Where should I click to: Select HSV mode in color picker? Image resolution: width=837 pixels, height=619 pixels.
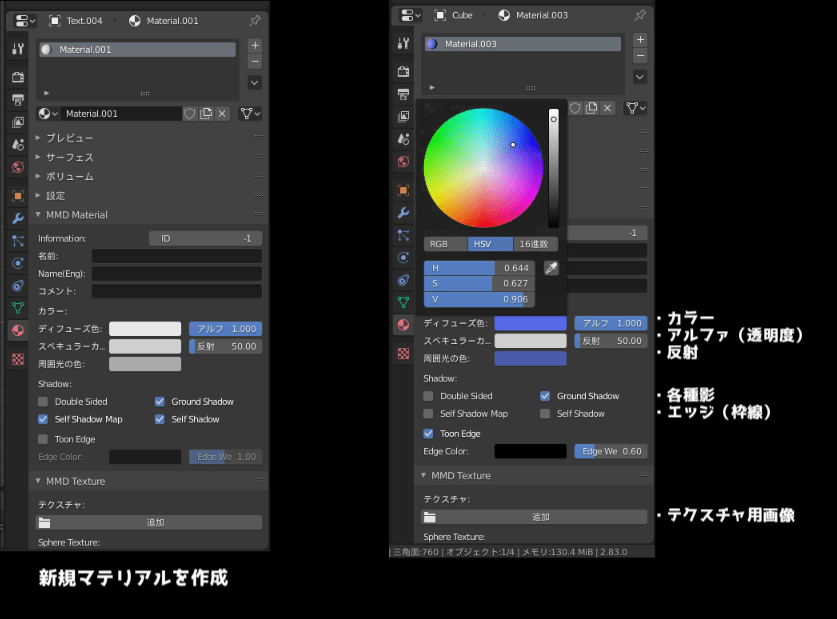click(490, 244)
